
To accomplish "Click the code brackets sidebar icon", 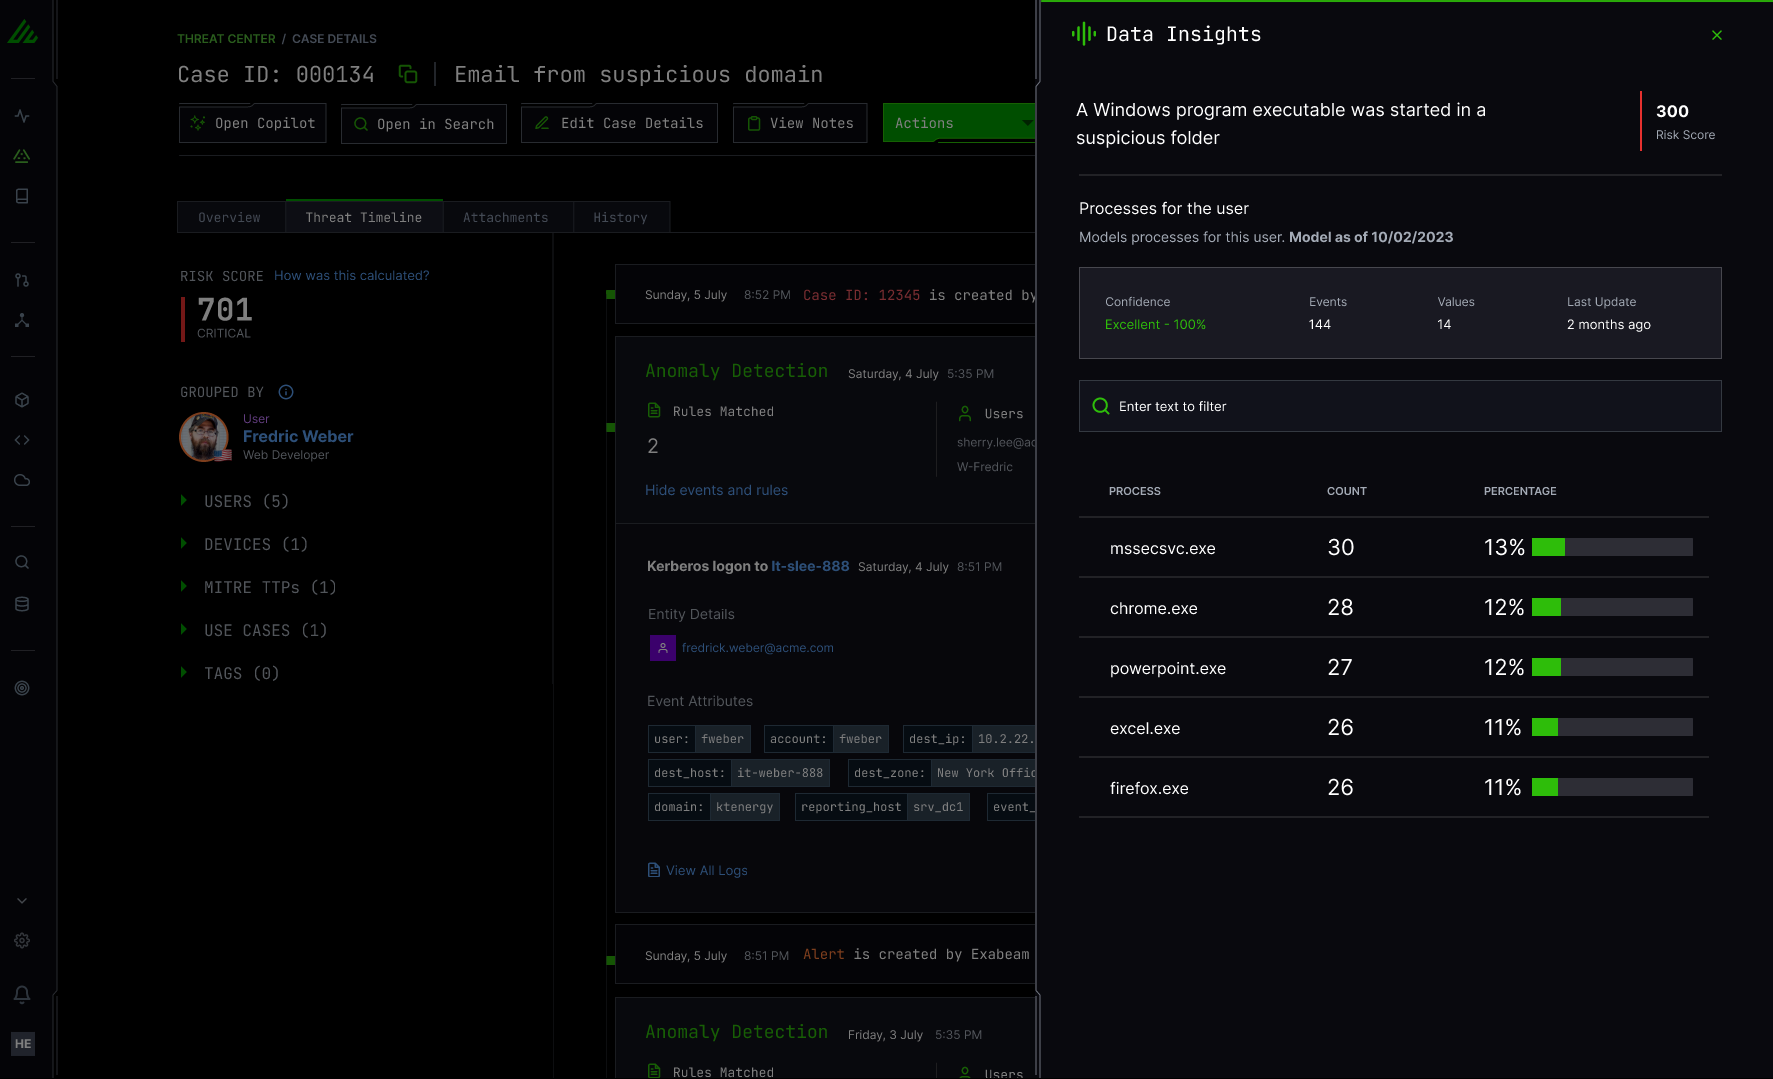I will (x=22, y=439).
